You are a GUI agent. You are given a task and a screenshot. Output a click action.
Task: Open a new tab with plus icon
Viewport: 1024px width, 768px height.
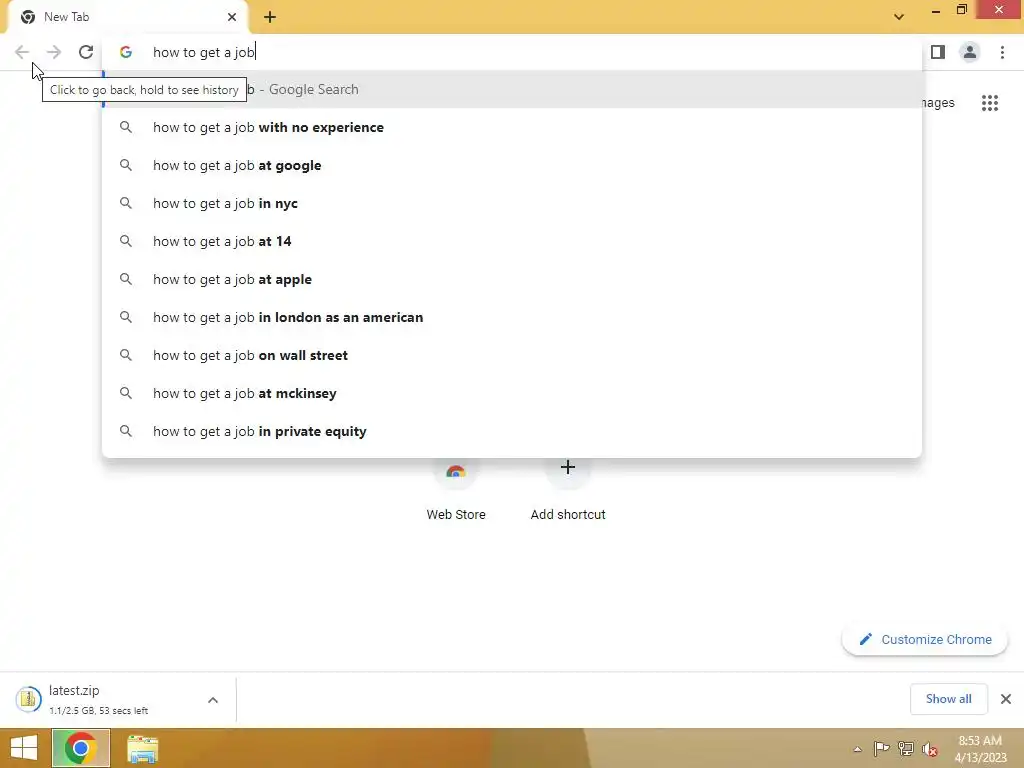[270, 18]
